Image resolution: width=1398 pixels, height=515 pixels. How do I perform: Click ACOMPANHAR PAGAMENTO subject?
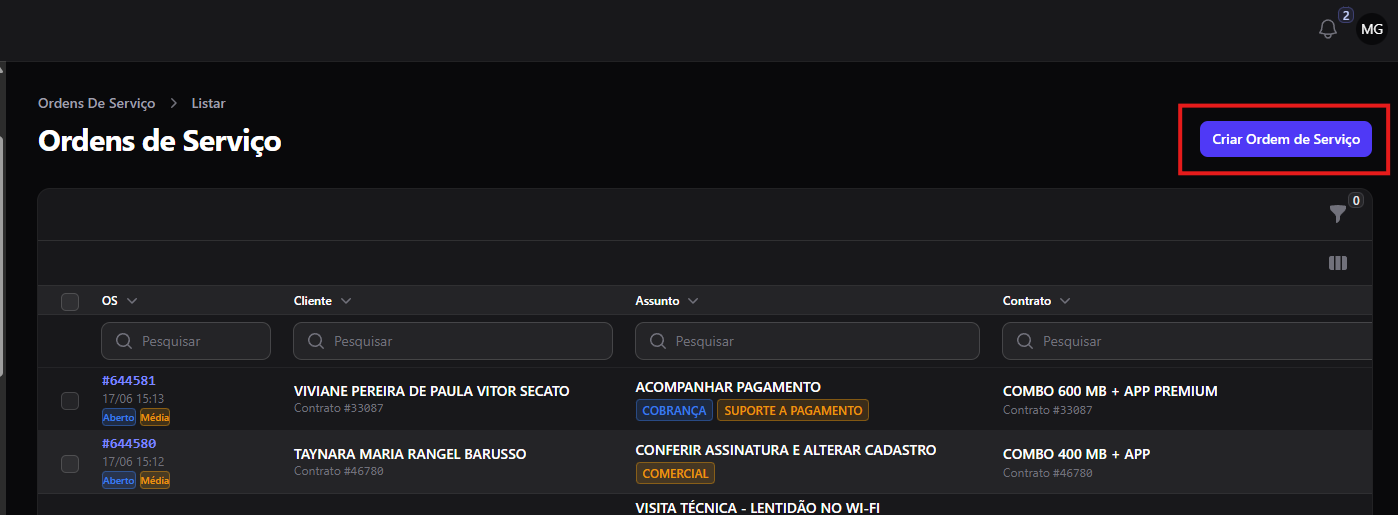click(x=728, y=387)
